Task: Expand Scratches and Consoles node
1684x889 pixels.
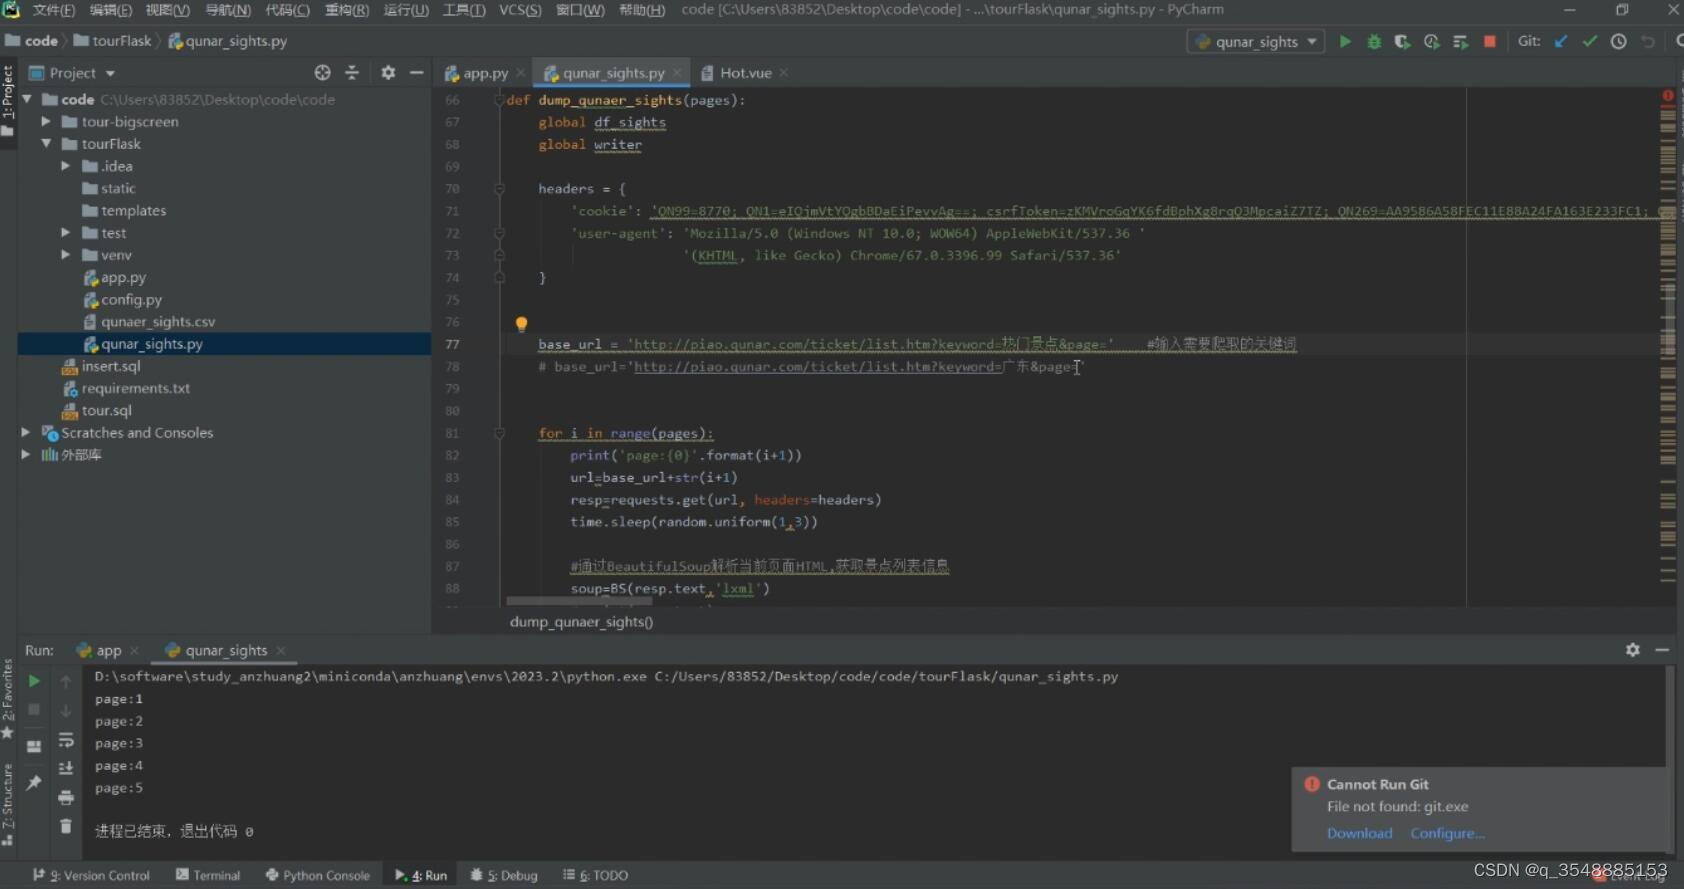Action: click(x=26, y=432)
